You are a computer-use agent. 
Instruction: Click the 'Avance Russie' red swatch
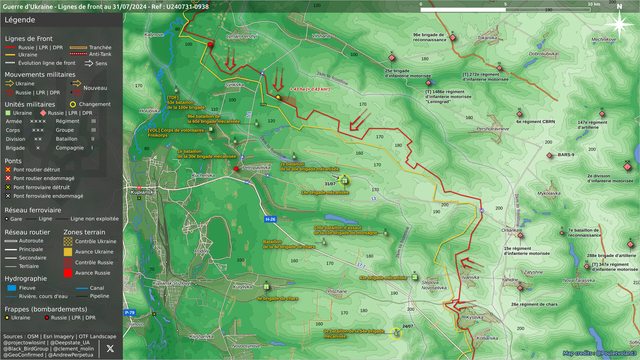point(68,273)
